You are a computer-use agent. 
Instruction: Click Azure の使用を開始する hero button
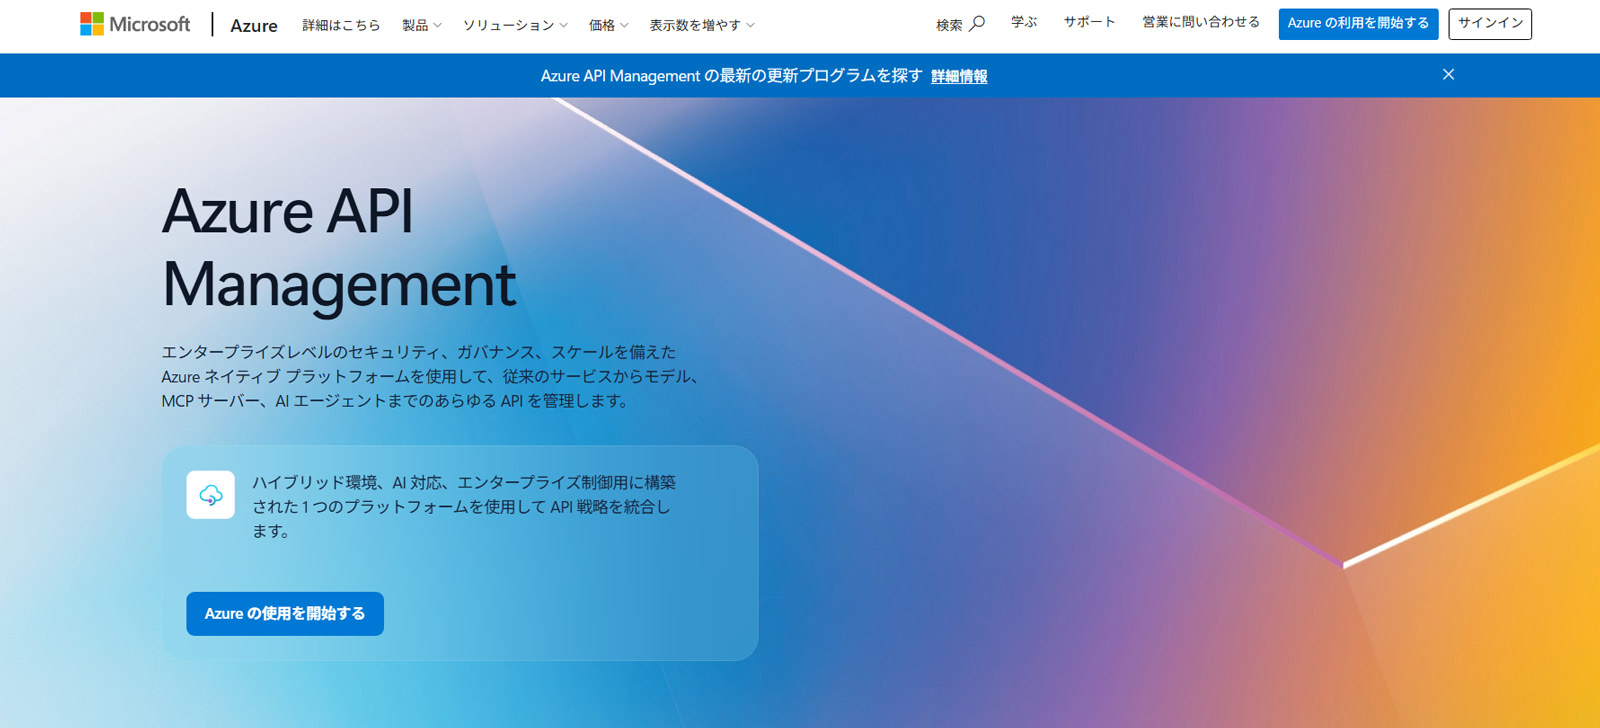click(285, 614)
